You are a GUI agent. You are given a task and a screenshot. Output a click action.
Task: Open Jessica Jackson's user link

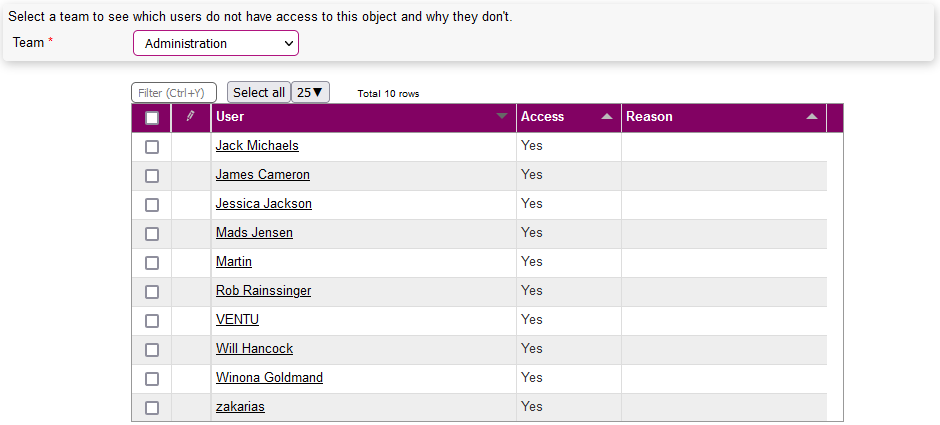[264, 204]
